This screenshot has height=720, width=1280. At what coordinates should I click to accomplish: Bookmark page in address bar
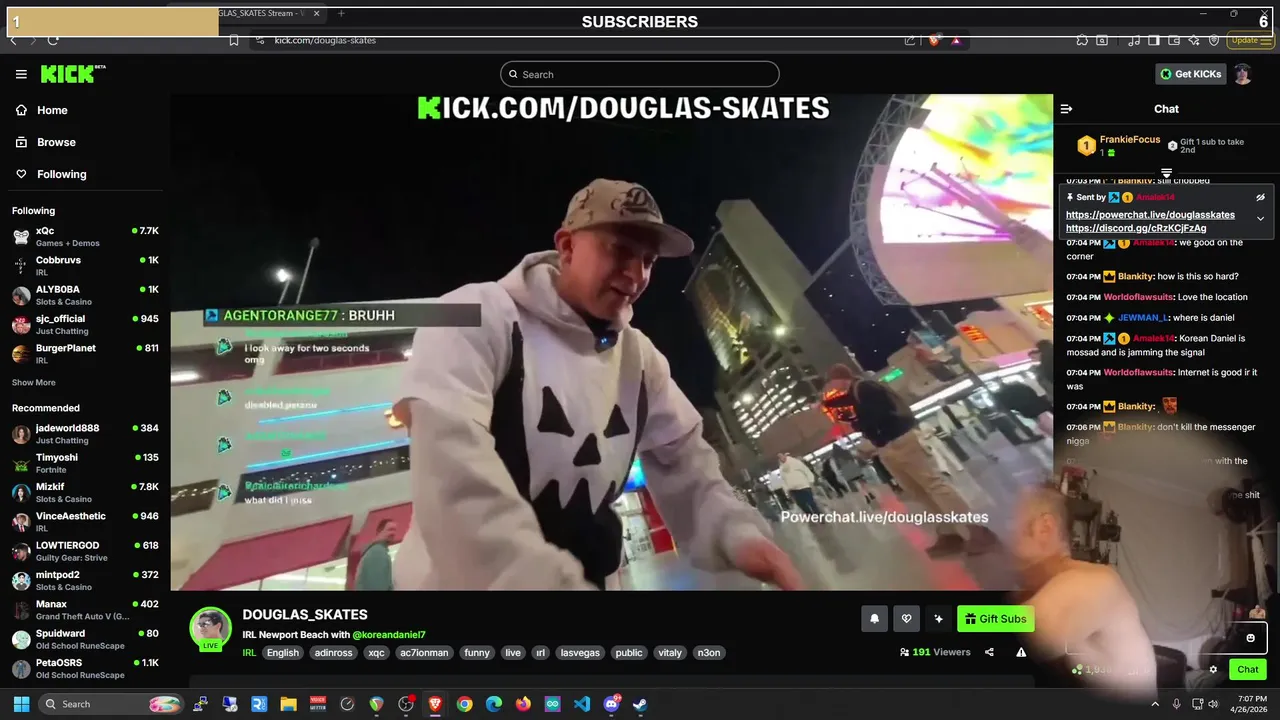pyautogui.click(x=233, y=40)
